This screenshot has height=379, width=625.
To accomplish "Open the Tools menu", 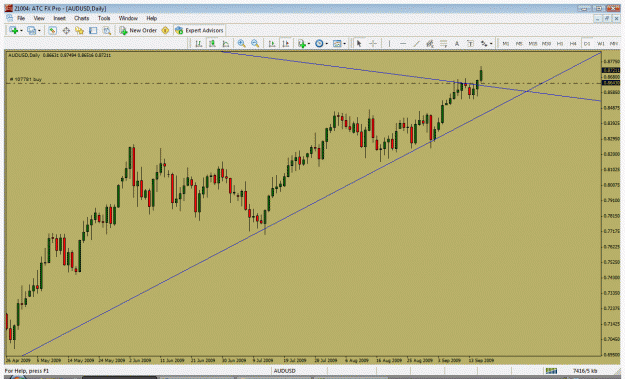I will [104, 18].
